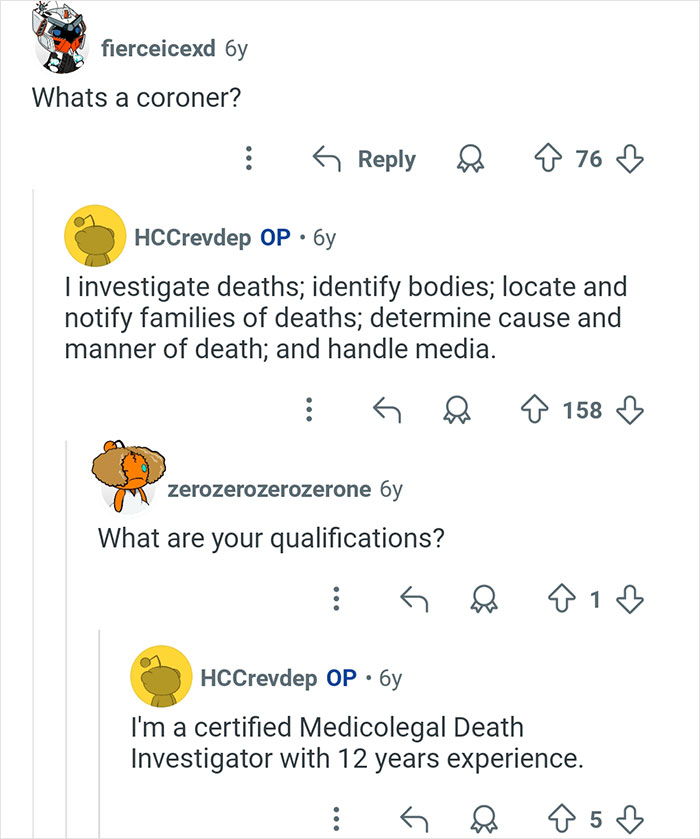Click fierceicexd's avatar thumbnail

pyautogui.click(x=55, y=35)
